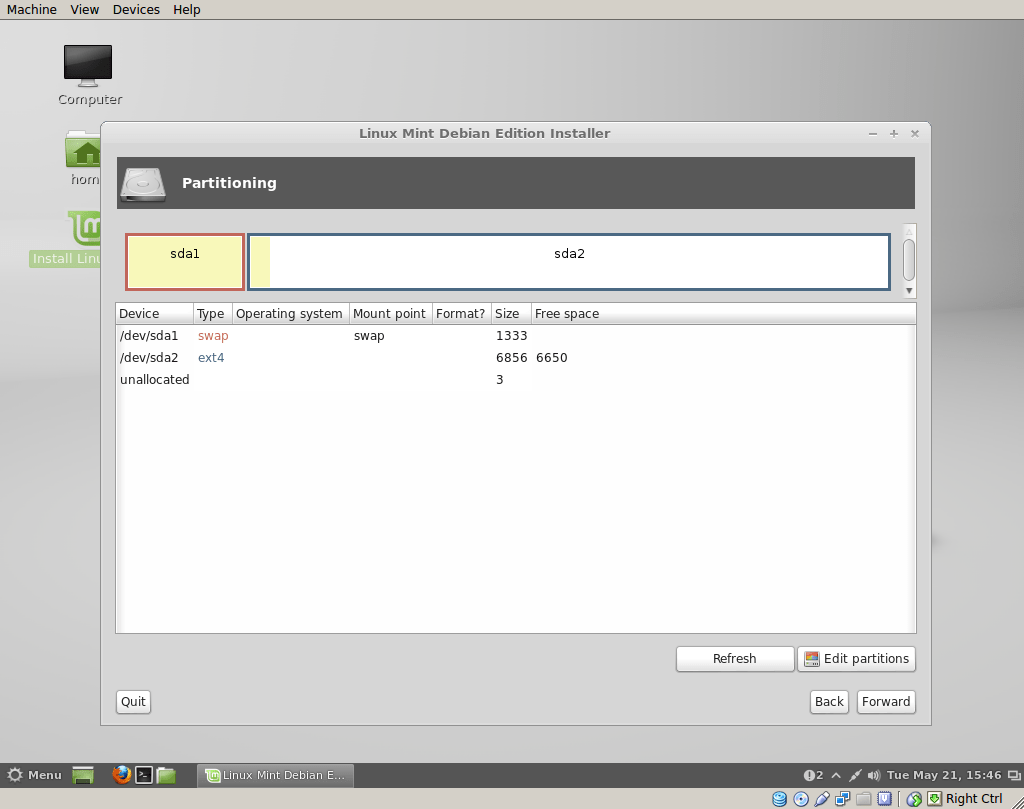
Task: Click Forward to continue installation
Action: pyautogui.click(x=885, y=702)
